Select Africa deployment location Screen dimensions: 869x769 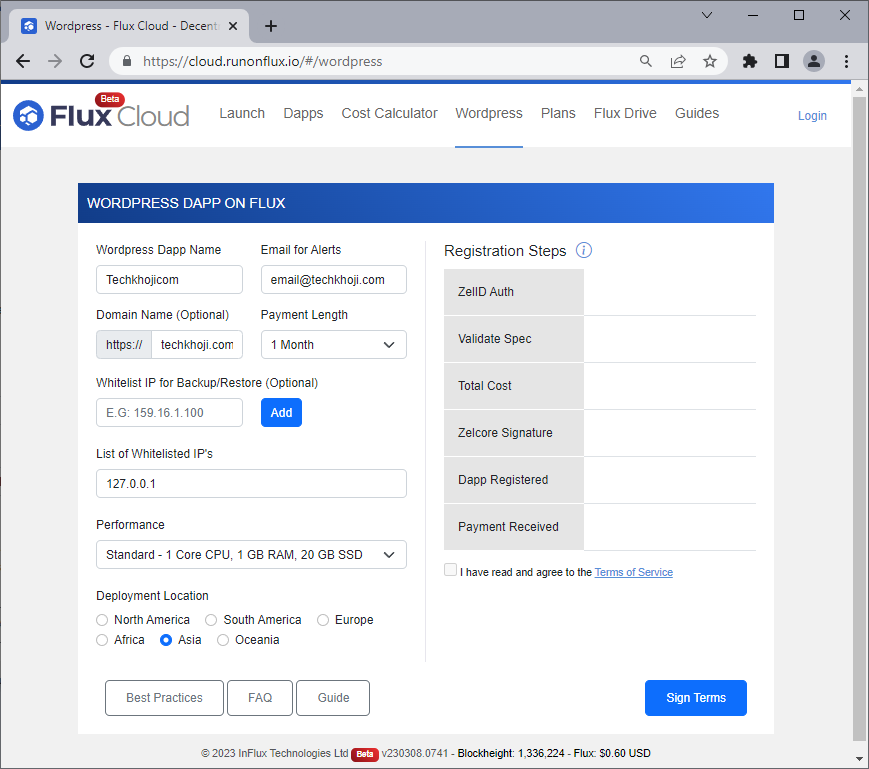coord(102,640)
